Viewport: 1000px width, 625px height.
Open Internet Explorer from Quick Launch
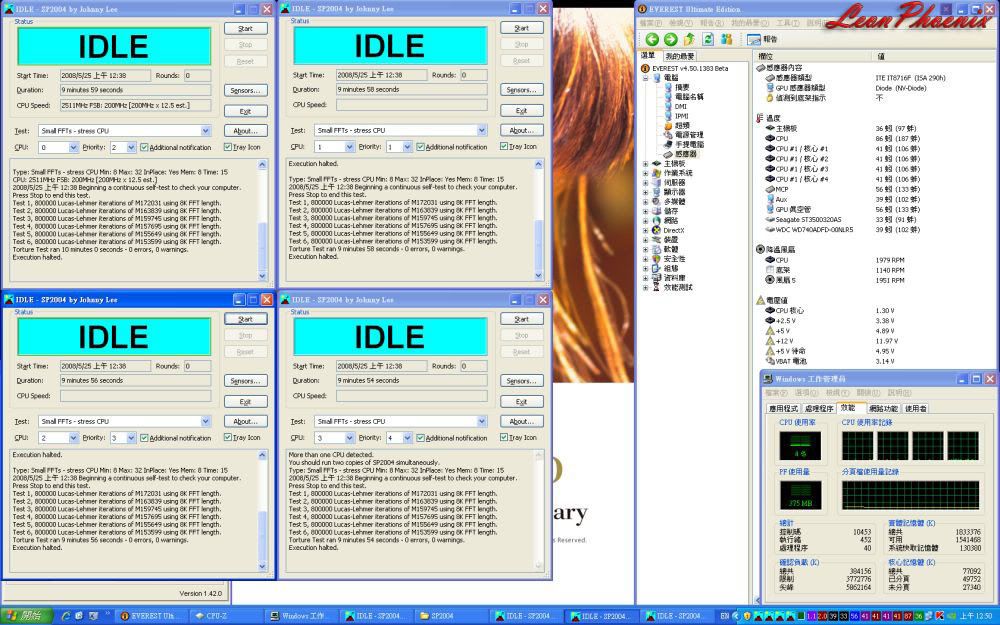[x=65, y=616]
